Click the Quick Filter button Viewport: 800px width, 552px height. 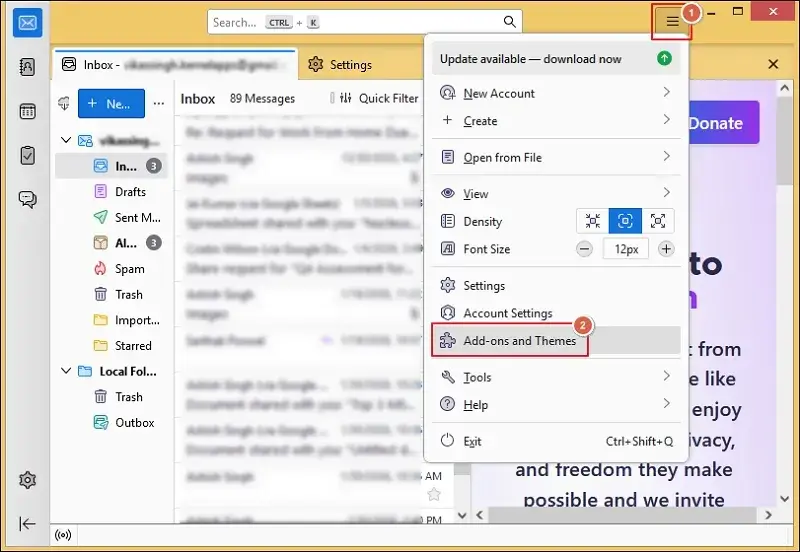tap(379, 98)
